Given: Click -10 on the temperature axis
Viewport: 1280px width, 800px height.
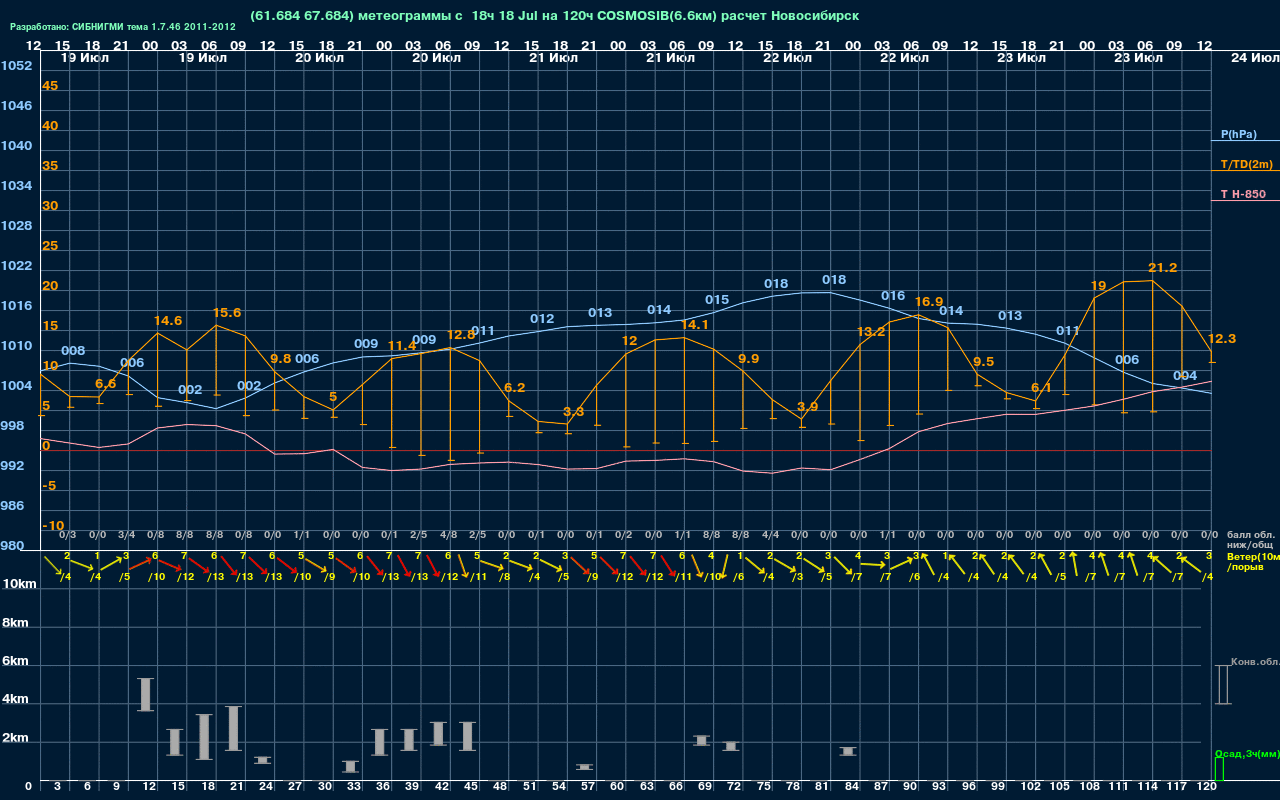Looking at the screenshot, I should click(54, 526).
